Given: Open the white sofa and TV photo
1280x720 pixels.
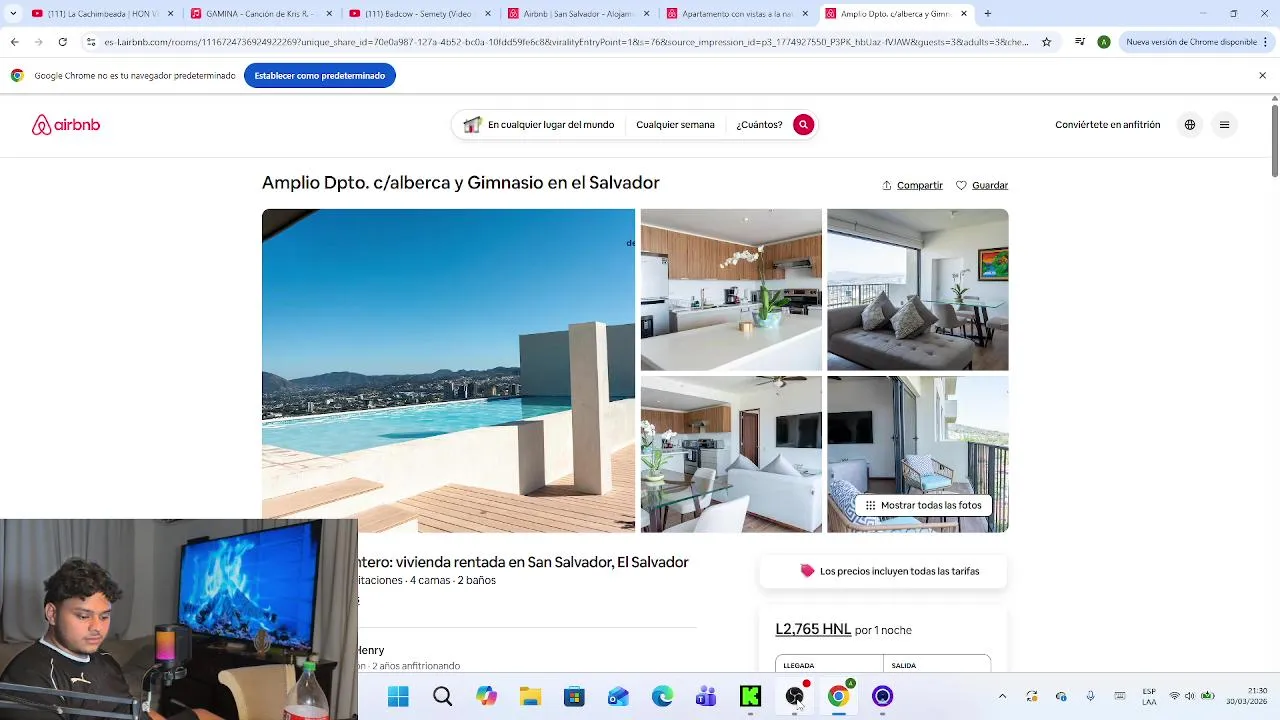Looking at the screenshot, I should tap(731, 454).
